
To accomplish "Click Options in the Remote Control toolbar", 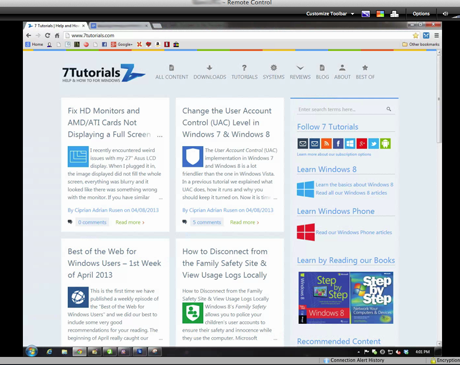I will click(421, 14).
